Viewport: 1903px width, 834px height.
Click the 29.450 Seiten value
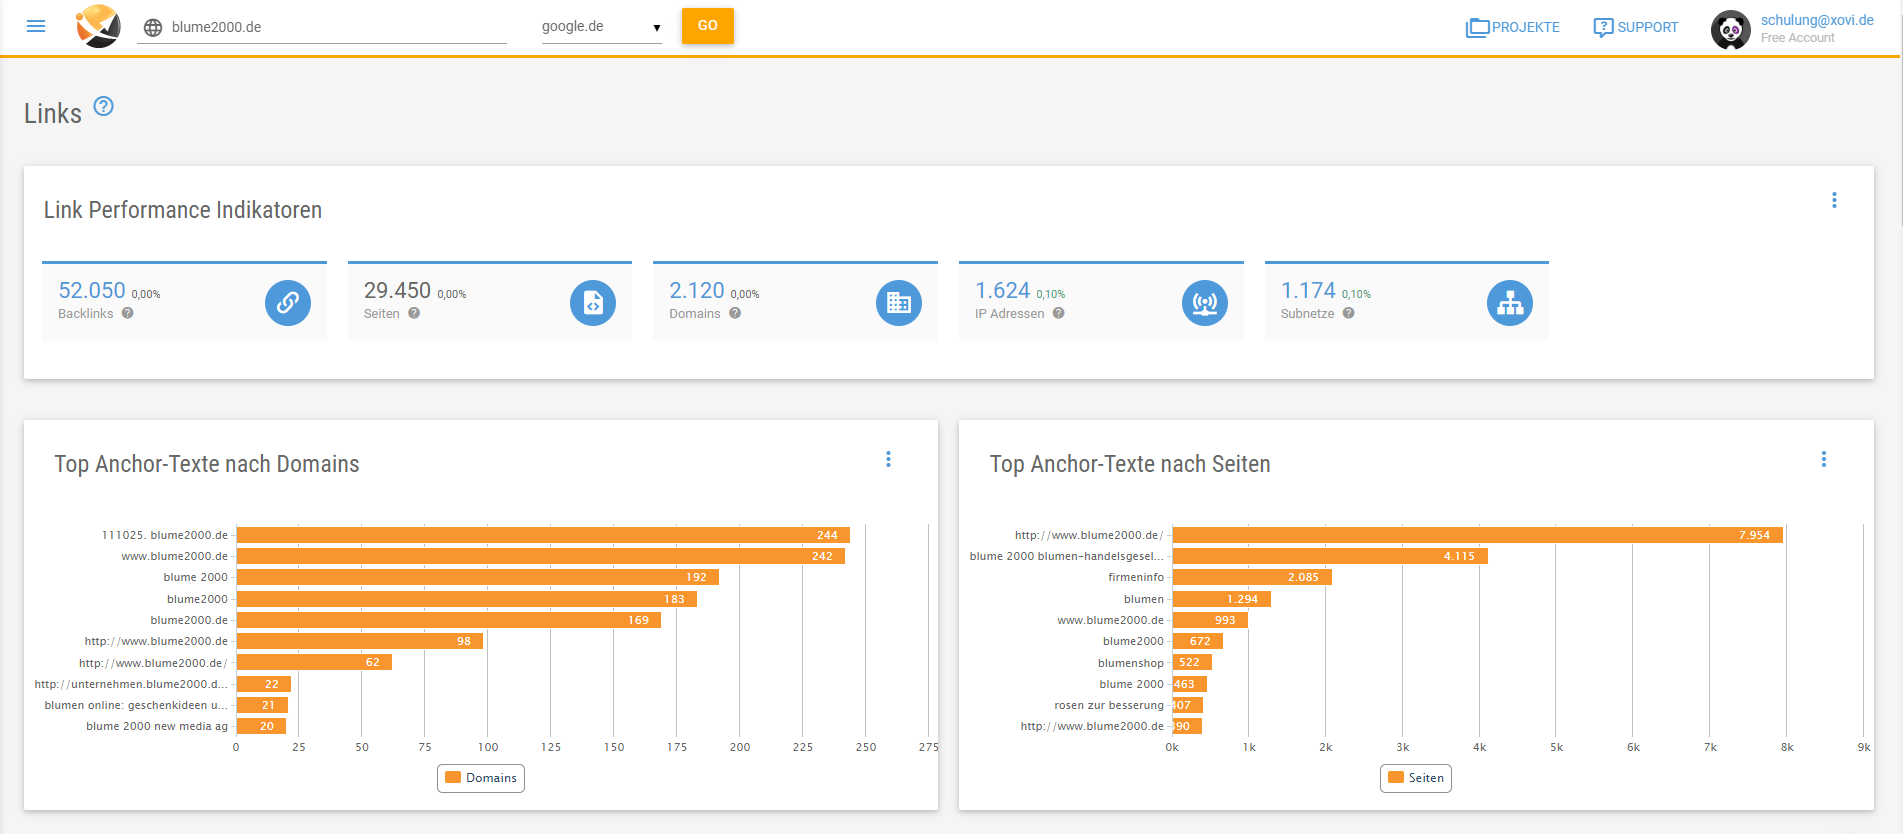[397, 290]
